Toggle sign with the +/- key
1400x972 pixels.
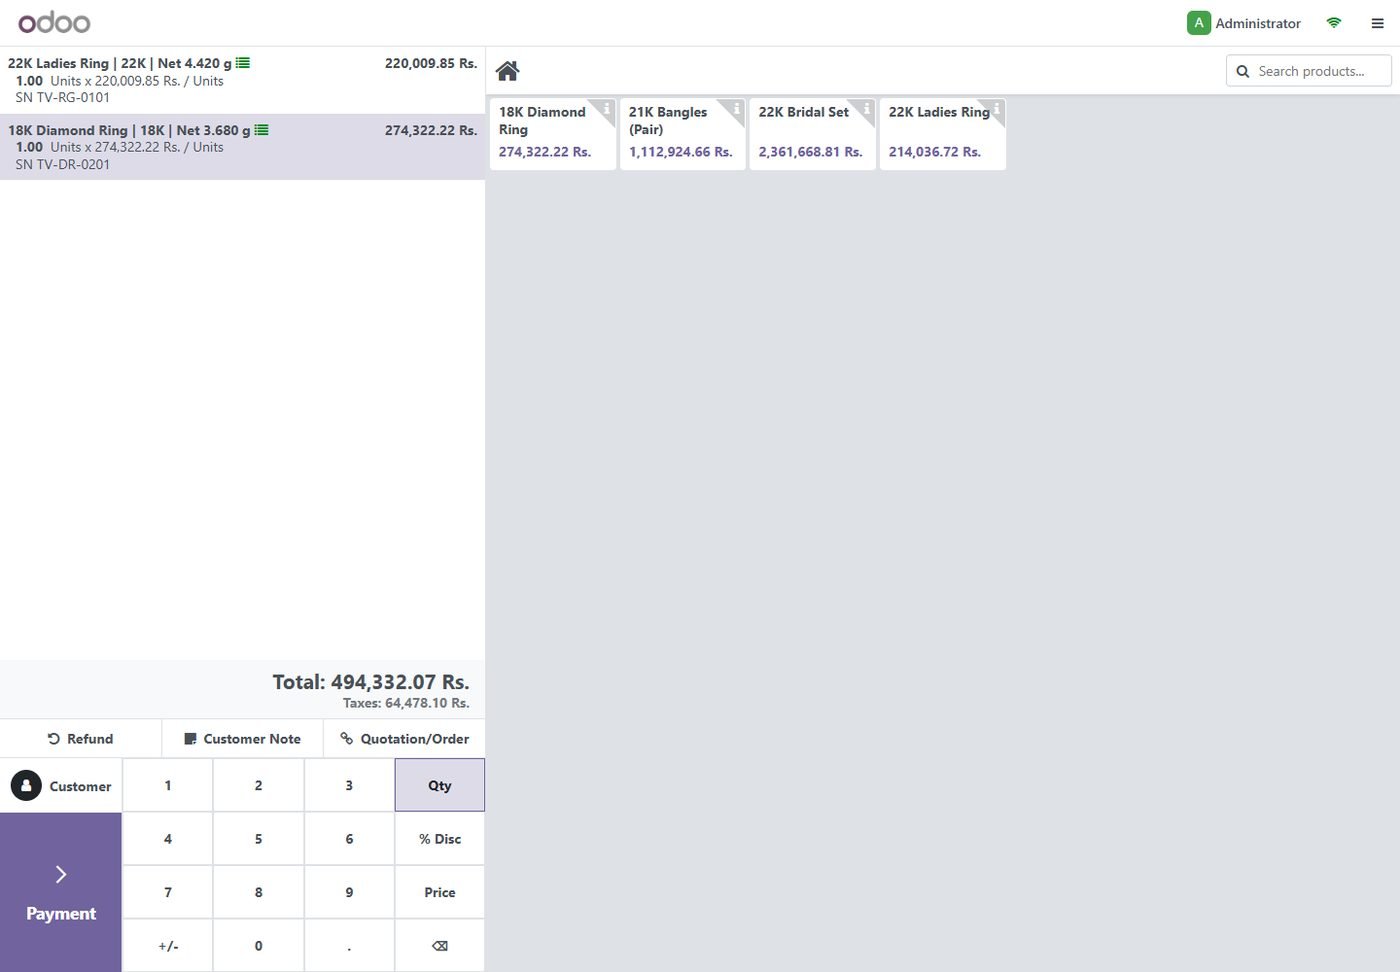click(x=168, y=946)
